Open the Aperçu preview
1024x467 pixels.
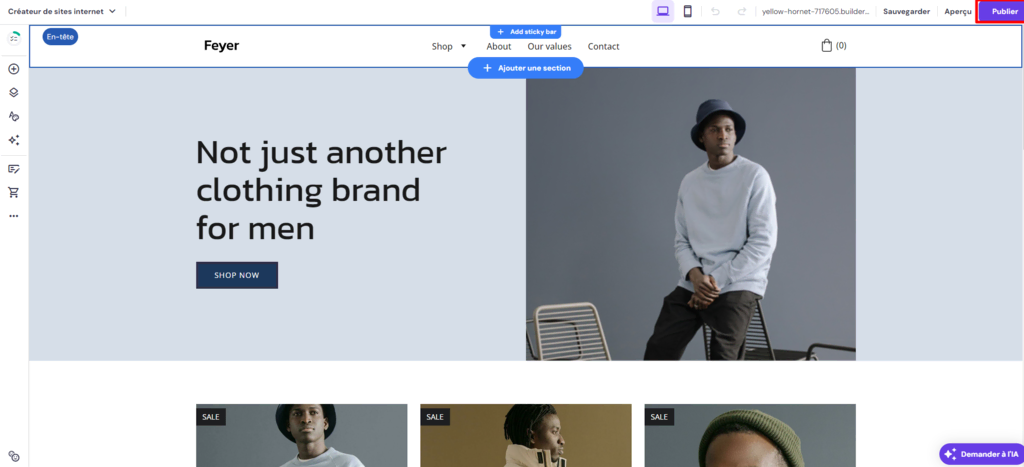958,11
